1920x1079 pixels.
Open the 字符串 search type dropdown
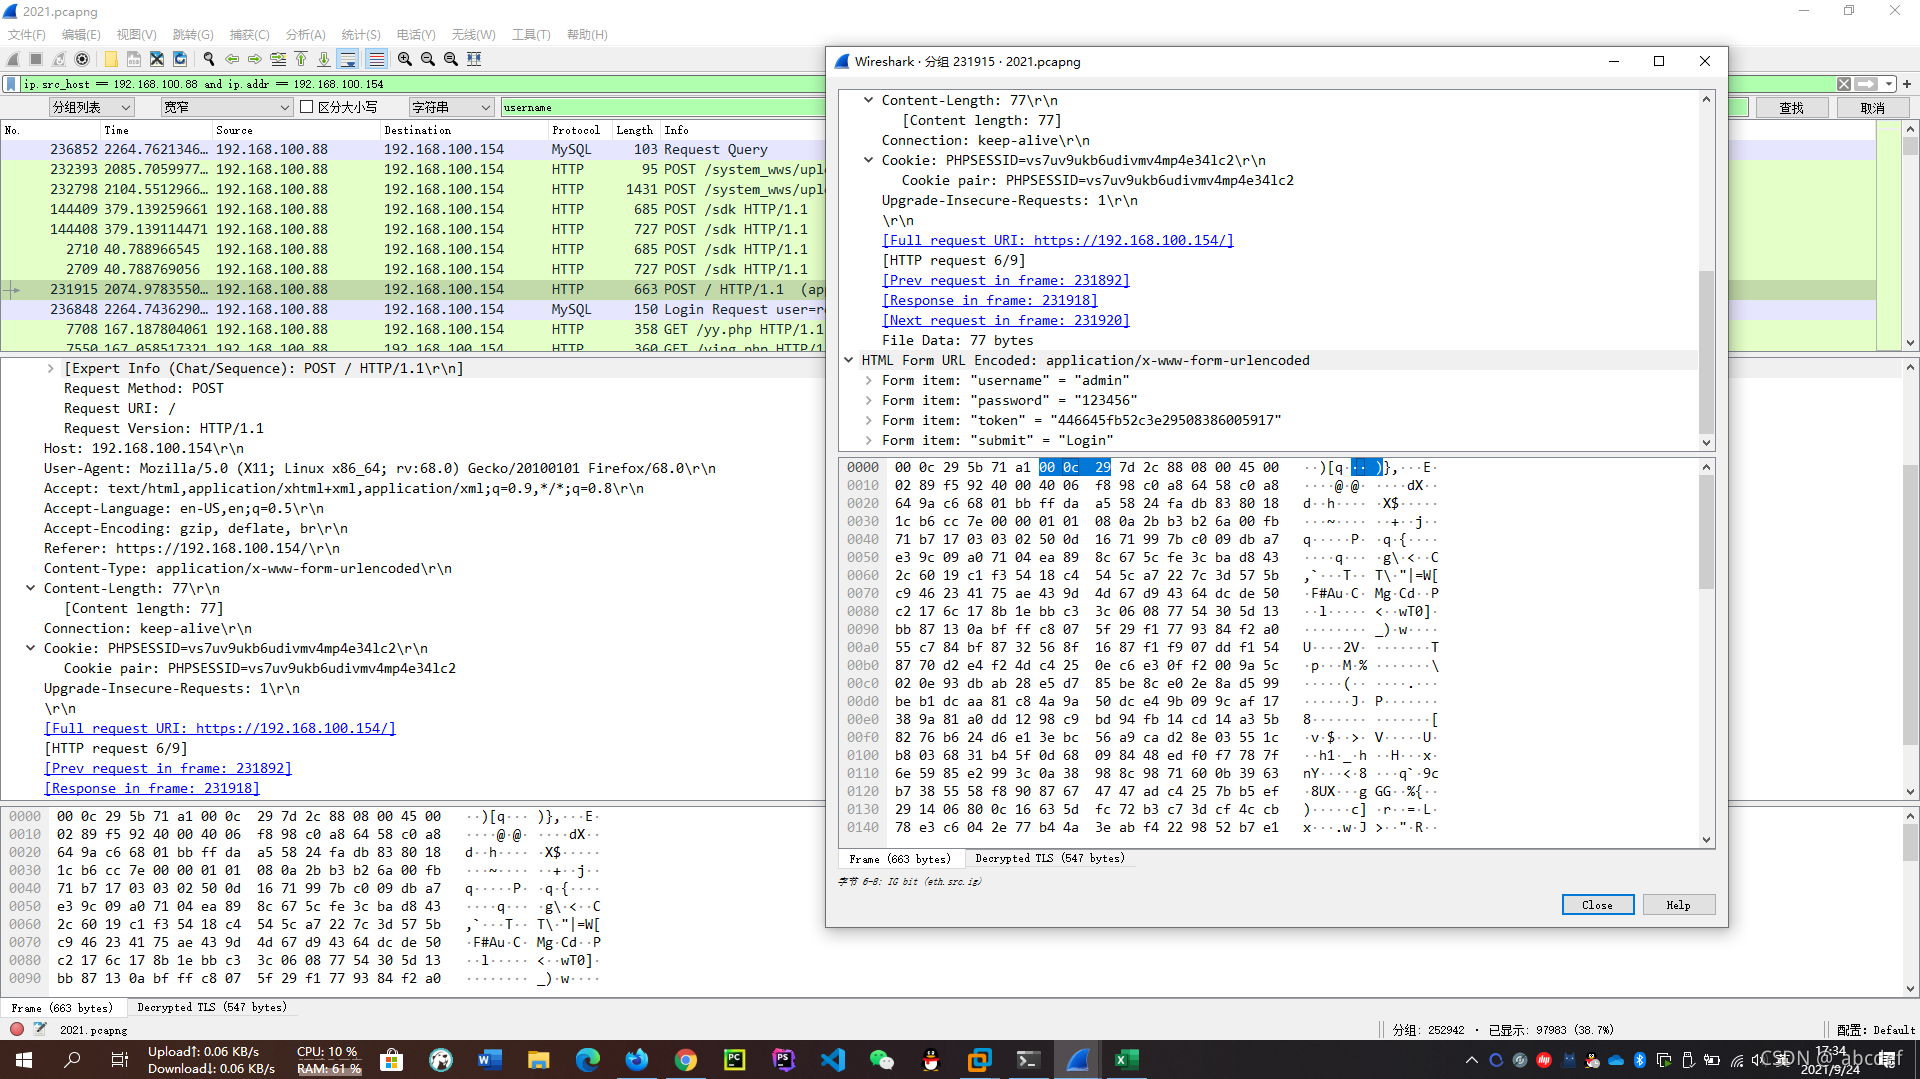click(452, 107)
